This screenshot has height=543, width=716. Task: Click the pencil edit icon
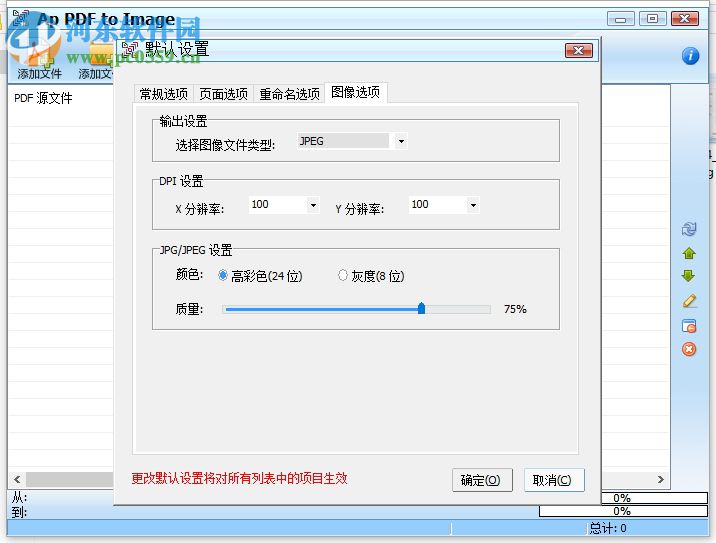tap(689, 300)
